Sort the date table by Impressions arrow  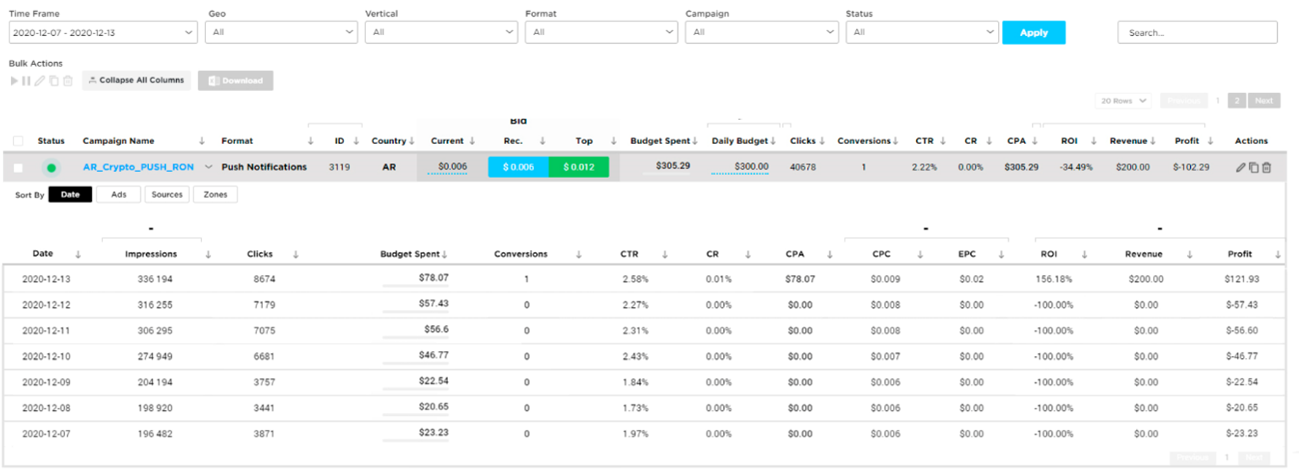coord(208,254)
